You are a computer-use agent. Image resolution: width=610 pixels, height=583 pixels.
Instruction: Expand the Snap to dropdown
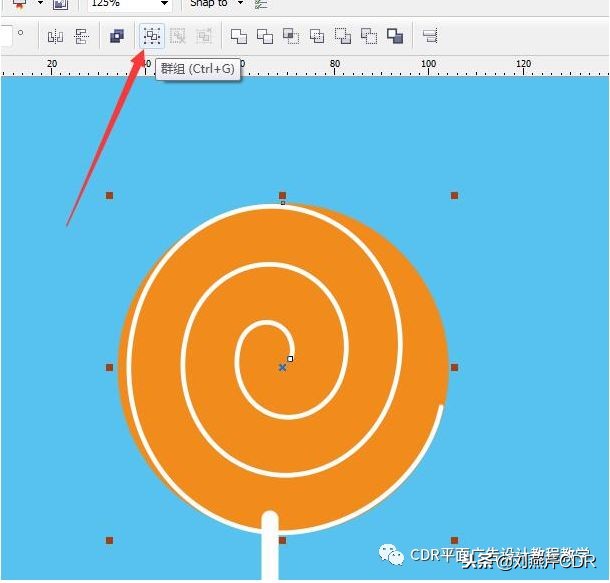click(x=240, y=3)
